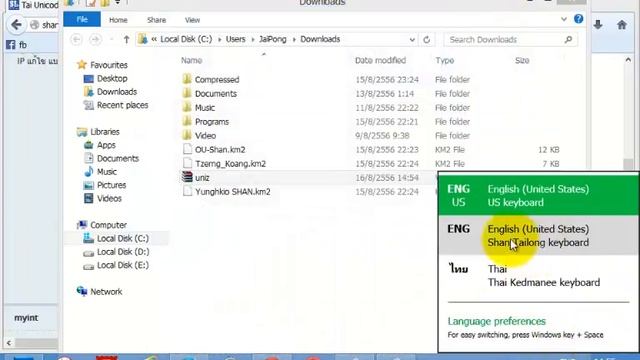
Task: Click the browser home icon
Action: click(622, 25)
